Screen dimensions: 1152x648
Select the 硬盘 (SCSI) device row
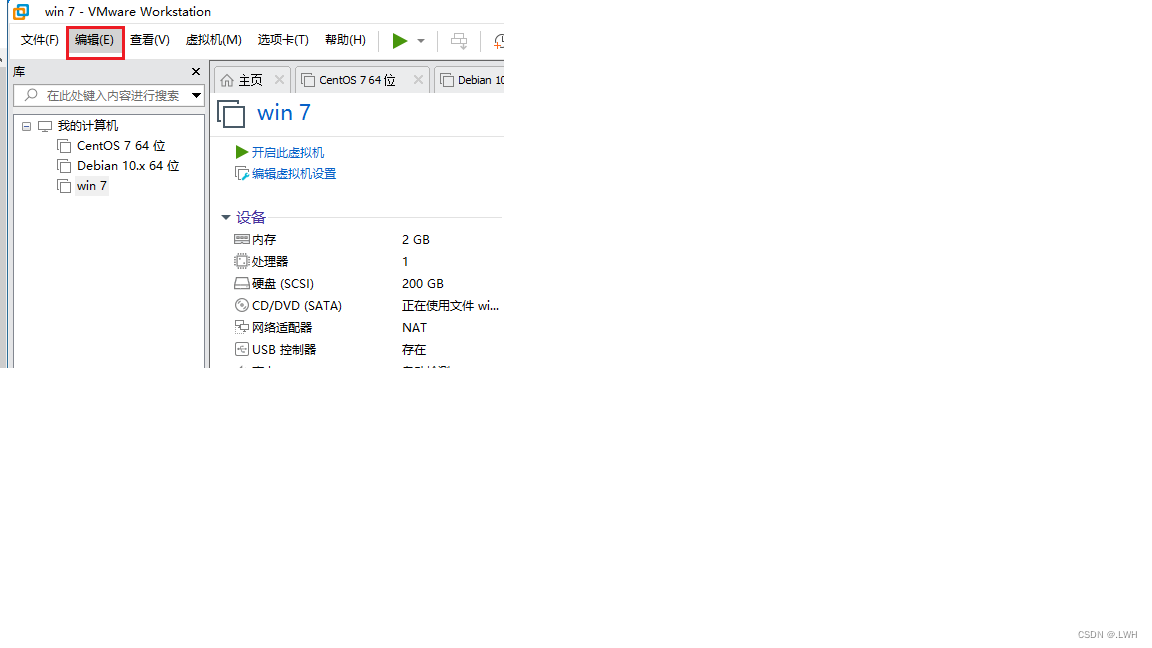click(367, 284)
